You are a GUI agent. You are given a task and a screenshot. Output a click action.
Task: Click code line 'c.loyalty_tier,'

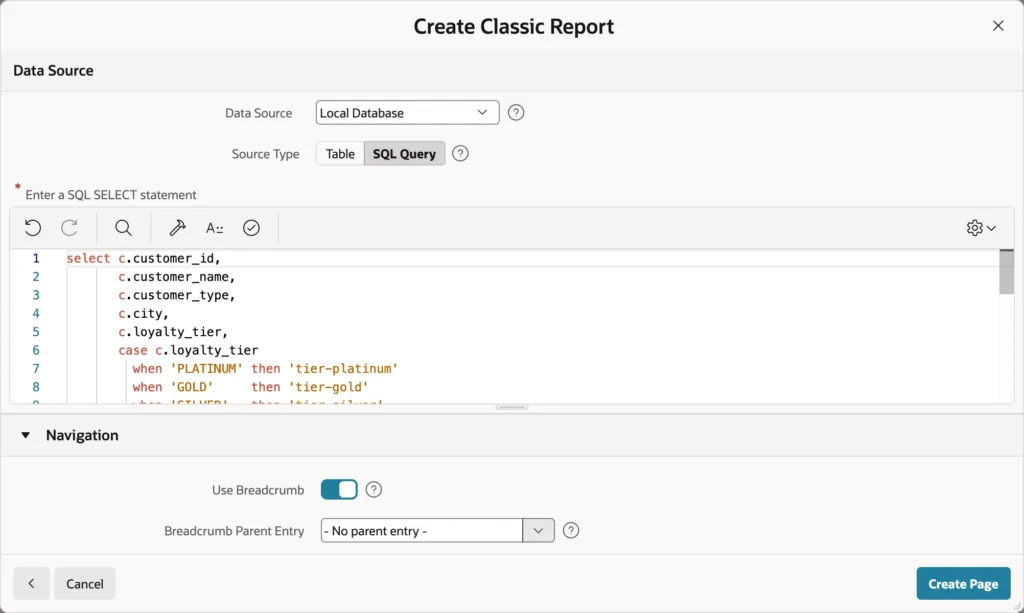173,332
